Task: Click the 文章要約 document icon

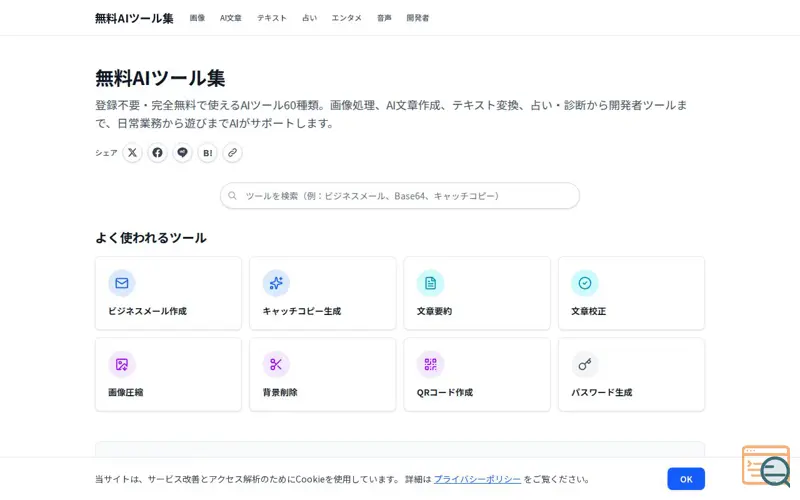Action: pos(430,283)
